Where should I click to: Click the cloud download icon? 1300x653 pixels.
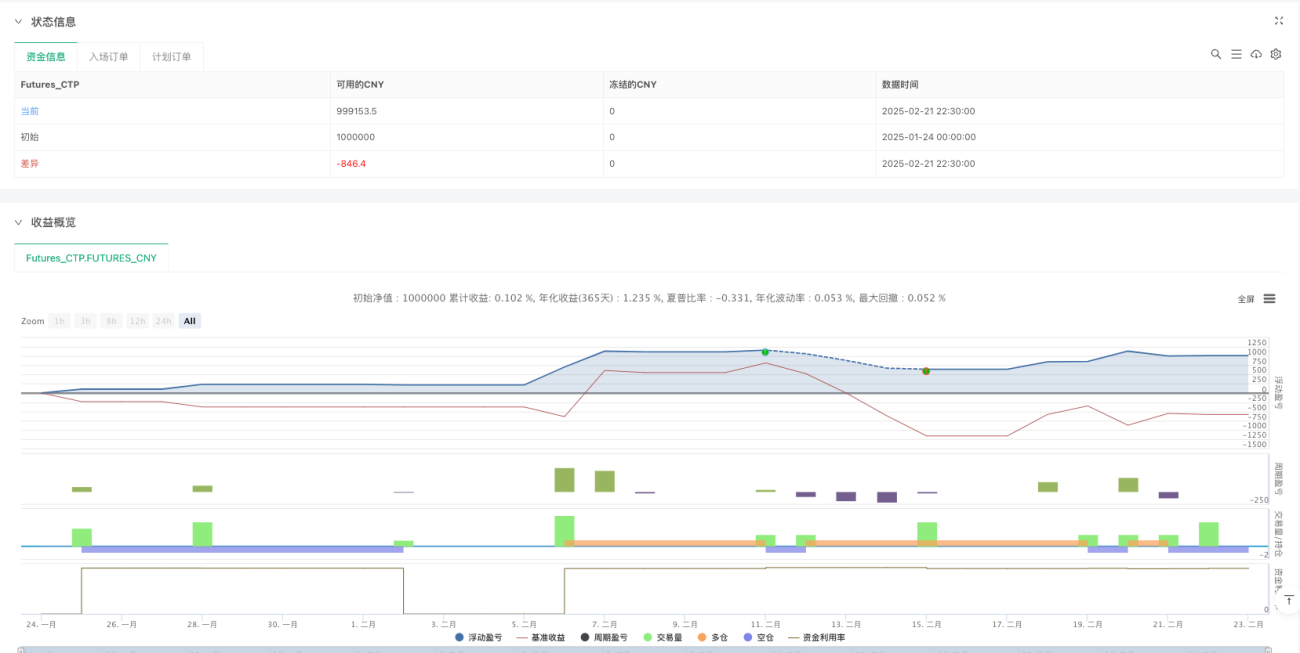click(1256, 54)
